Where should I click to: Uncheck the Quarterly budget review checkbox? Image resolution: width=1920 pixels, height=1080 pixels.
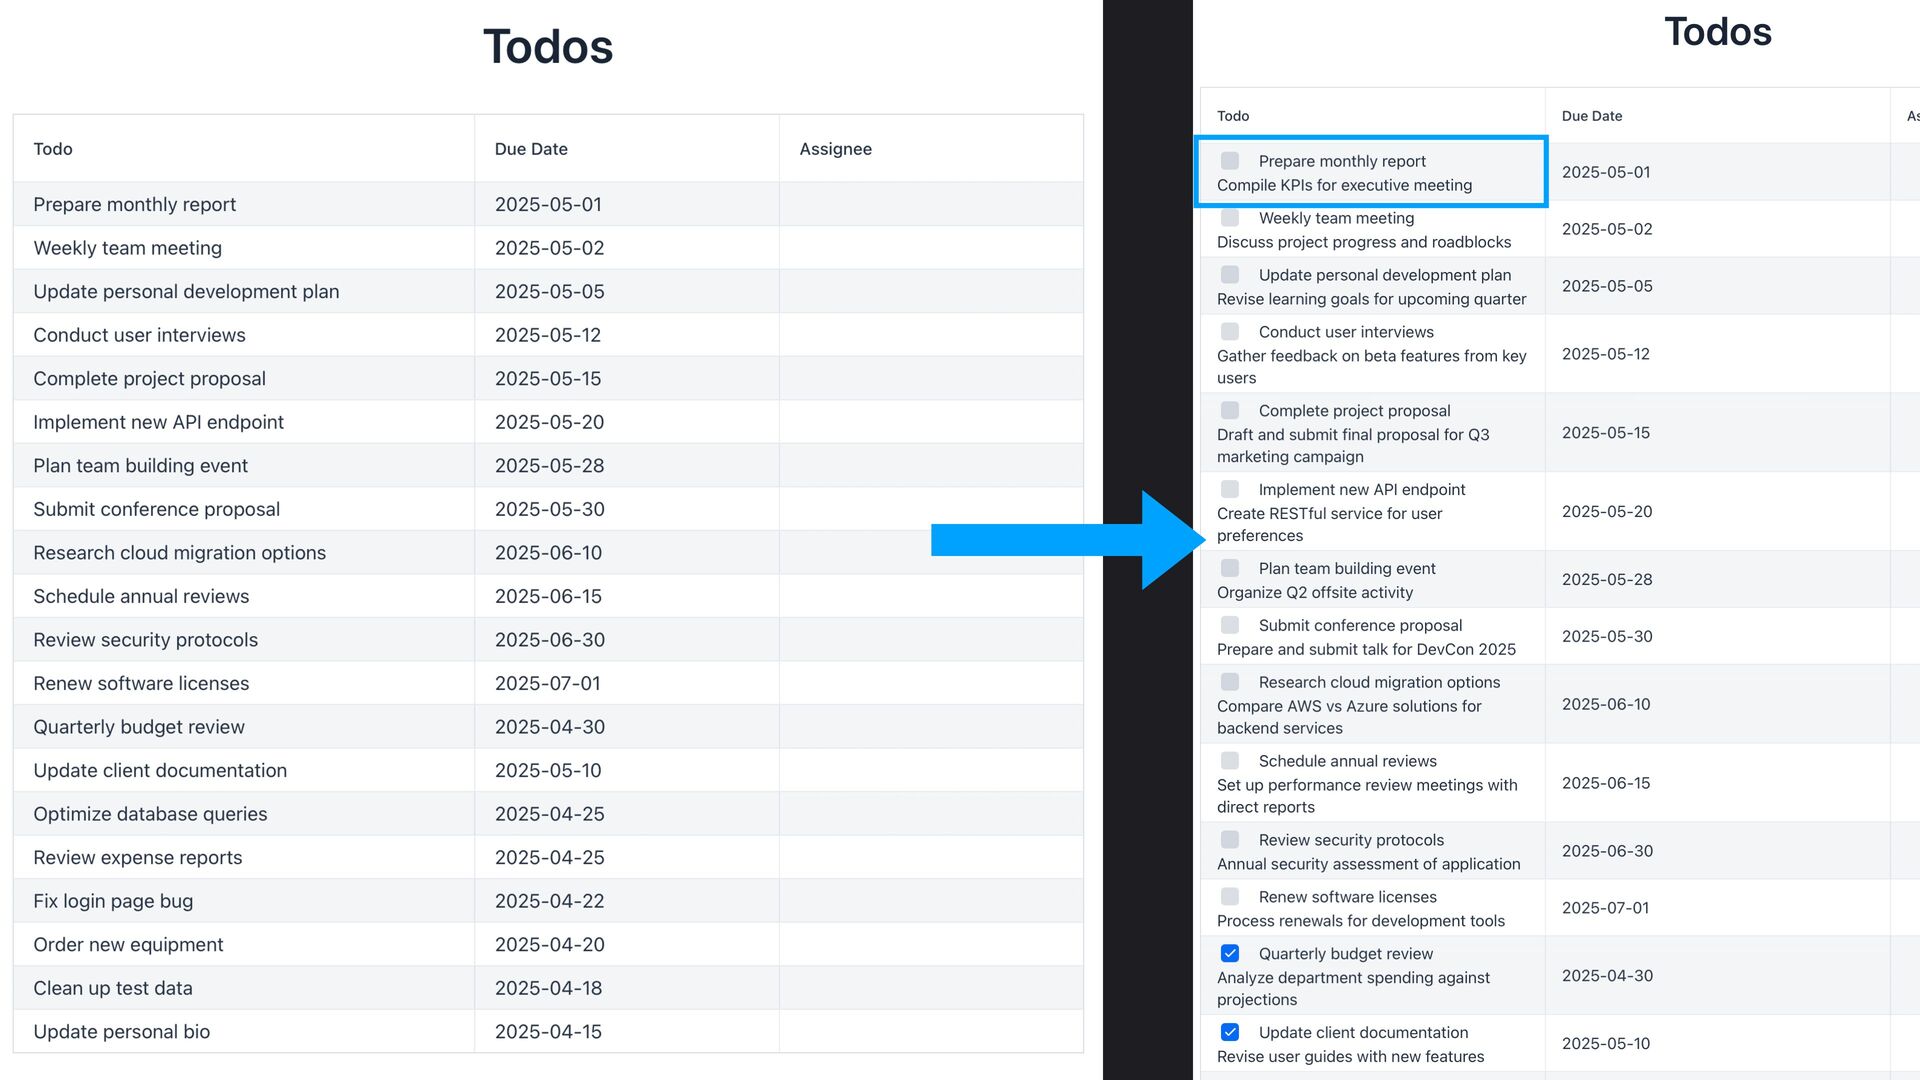point(1230,954)
